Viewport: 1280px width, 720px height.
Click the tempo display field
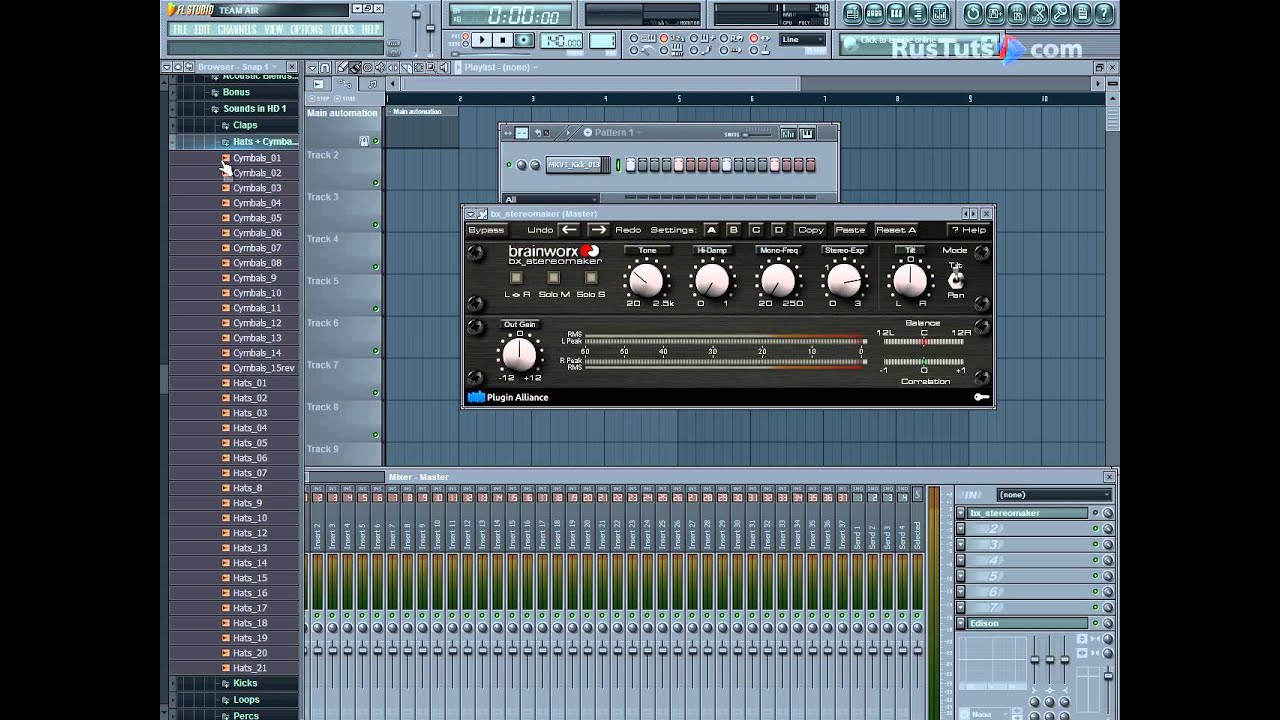coord(561,41)
